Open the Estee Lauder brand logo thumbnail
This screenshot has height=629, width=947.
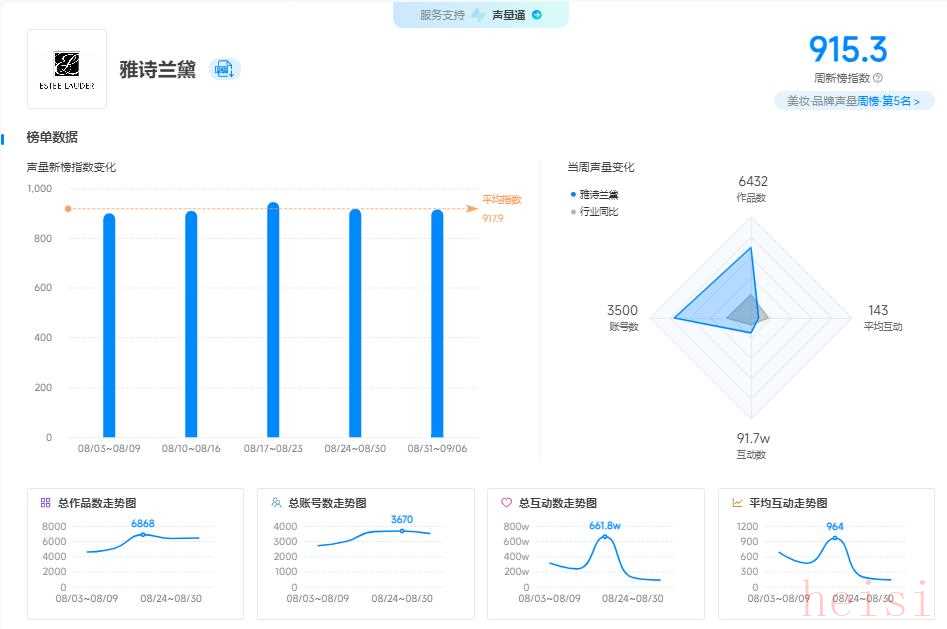click(67, 69)
